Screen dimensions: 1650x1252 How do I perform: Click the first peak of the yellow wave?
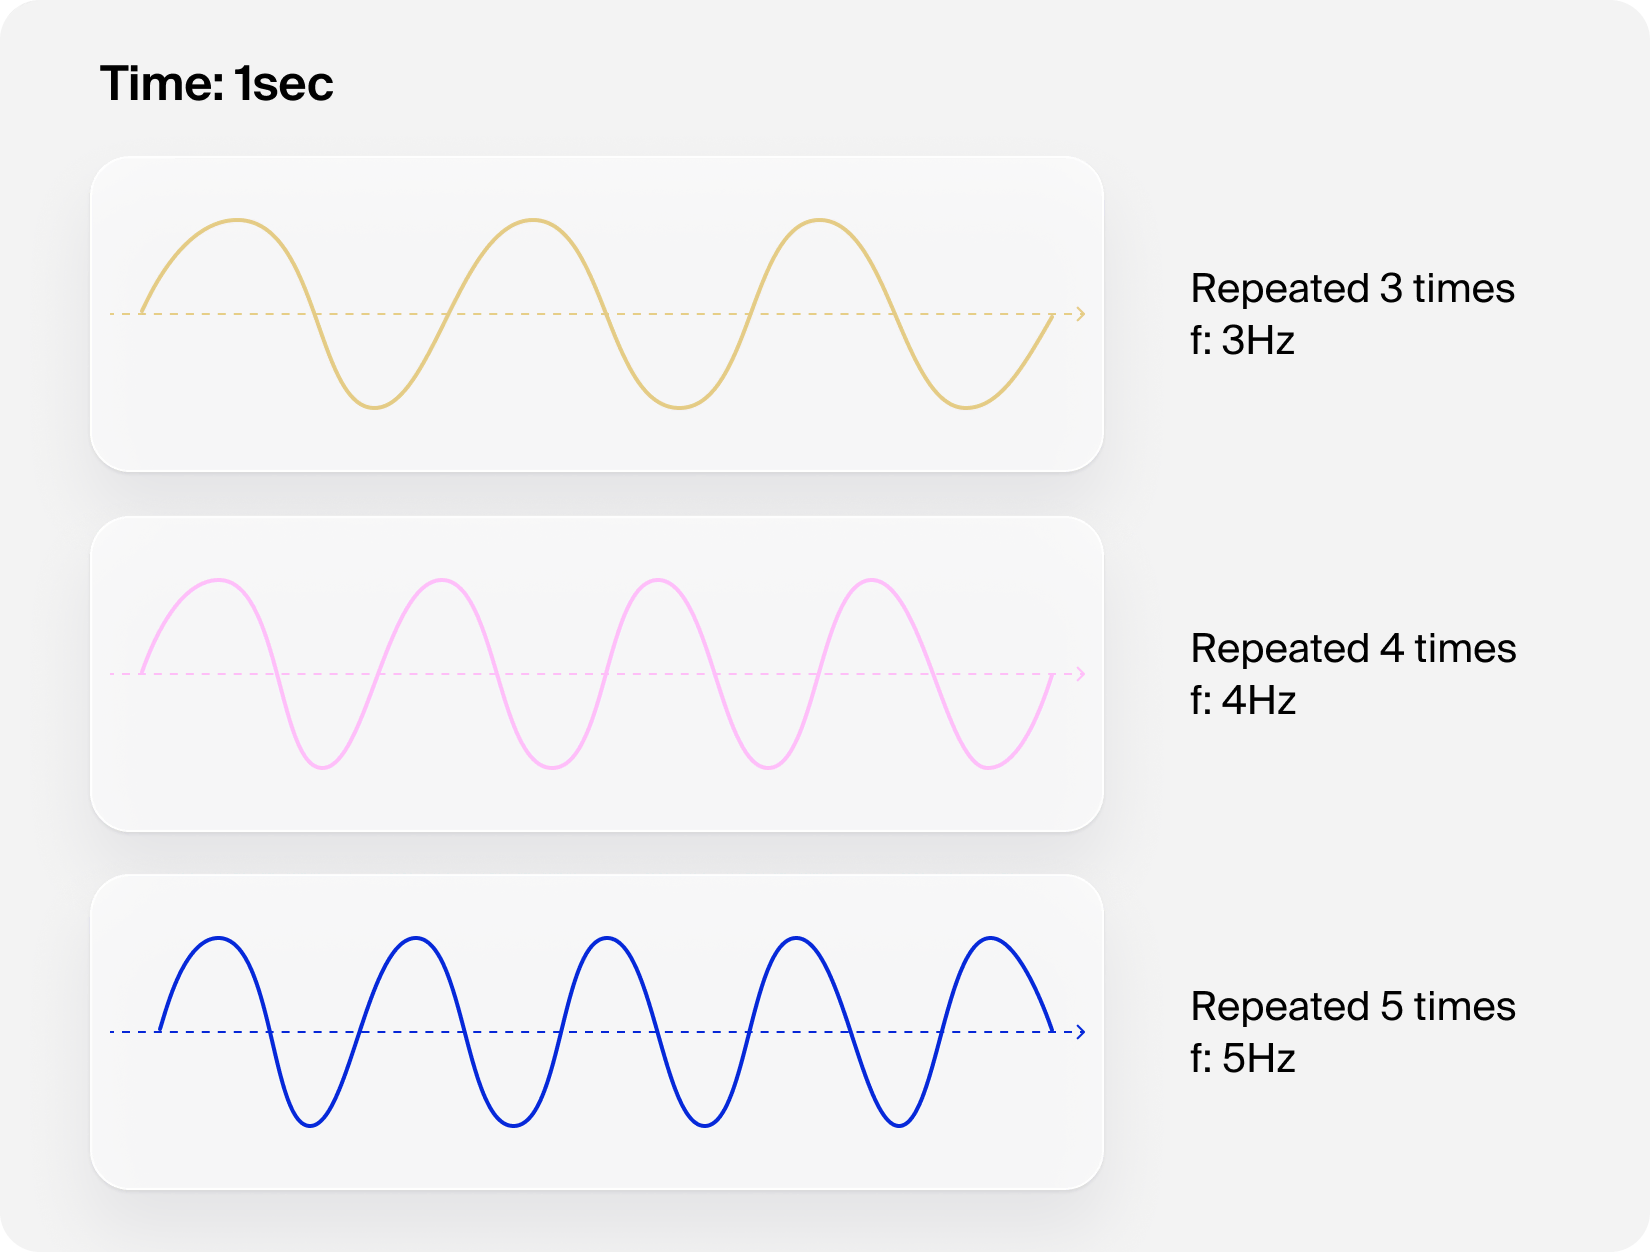click(x=237, y=220)
